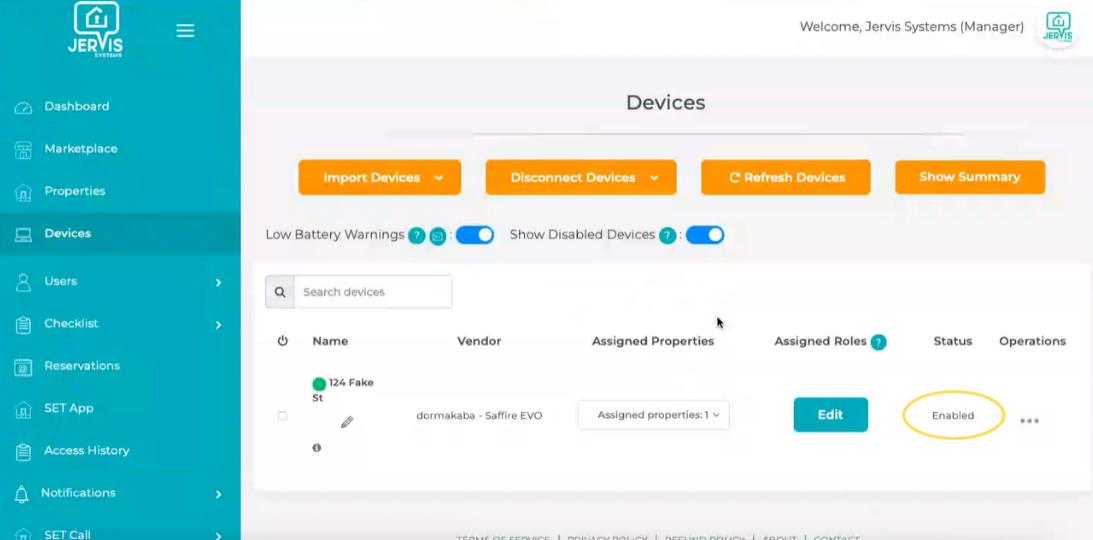Viewport: 1093px width, 540px height.
Task: Click the Vendor column header
Action: [479, 341]
